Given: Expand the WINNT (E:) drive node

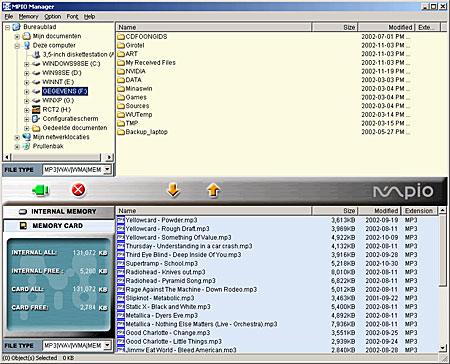Looking at the screenshot, I should coord(27,83).
